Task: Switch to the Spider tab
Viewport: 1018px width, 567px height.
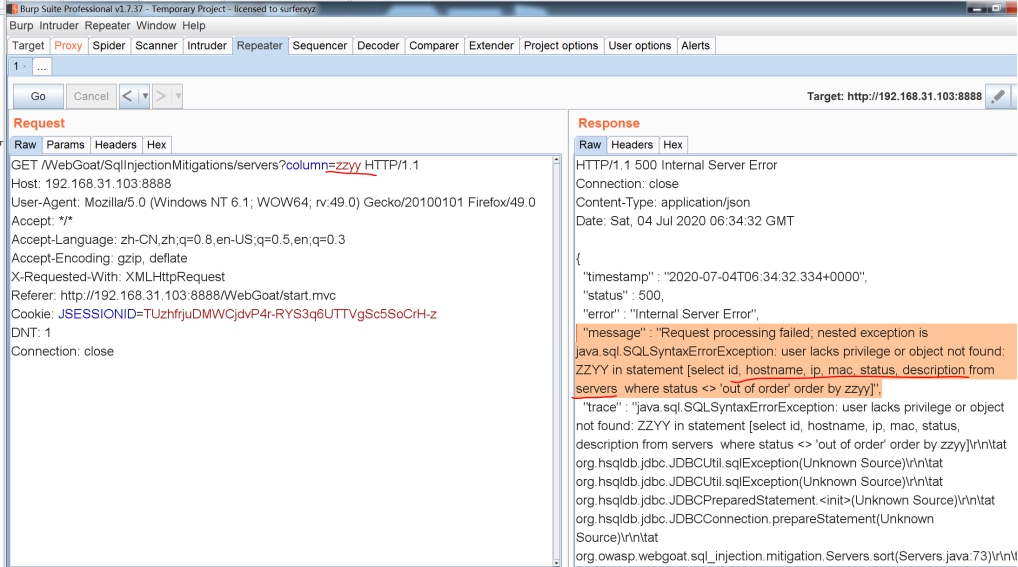Action: click(108, 45)
